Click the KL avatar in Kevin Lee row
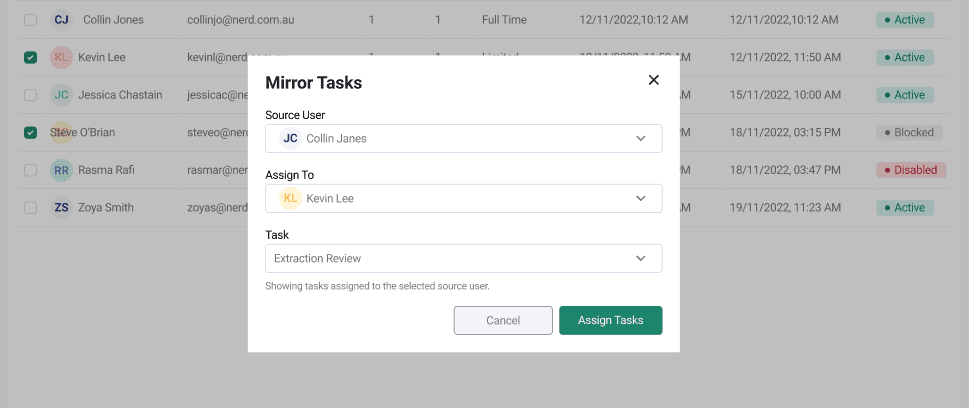This screenshot has width=969, height=408. (x=61, y=57)
